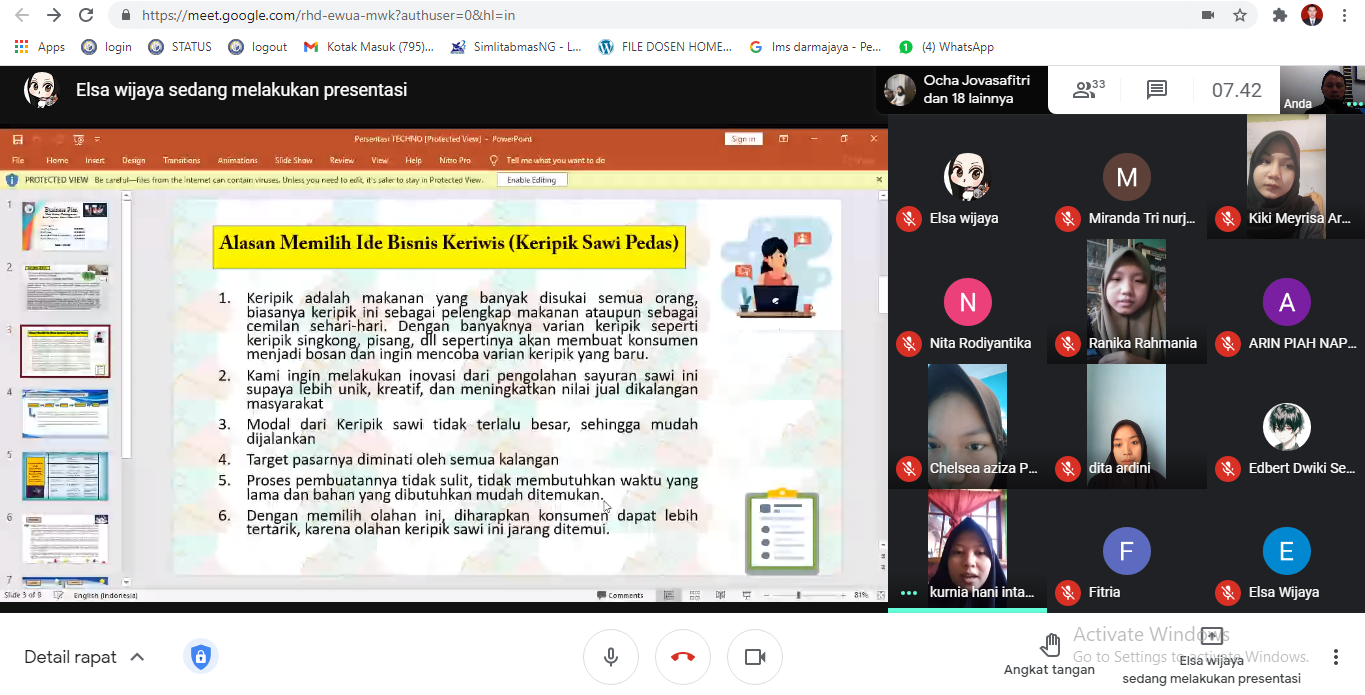This screenshot has width=1365, height=695.
Task: Select kurnia hani video tile
Action: [x=967, y=548]
